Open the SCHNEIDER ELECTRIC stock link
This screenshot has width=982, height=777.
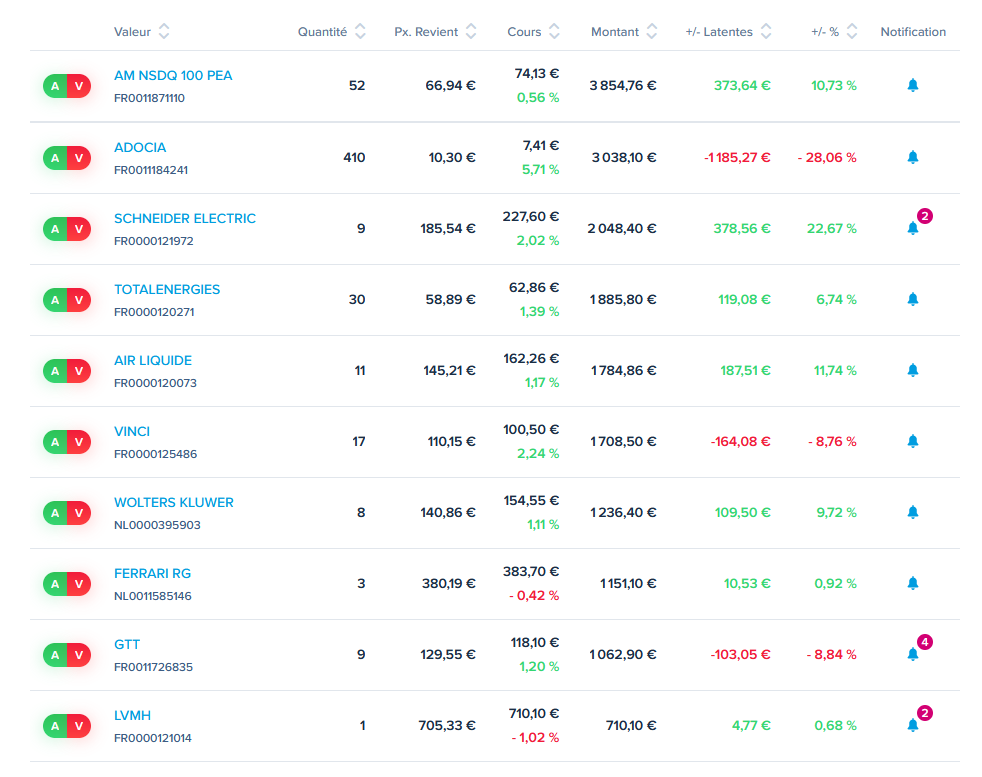185,218
